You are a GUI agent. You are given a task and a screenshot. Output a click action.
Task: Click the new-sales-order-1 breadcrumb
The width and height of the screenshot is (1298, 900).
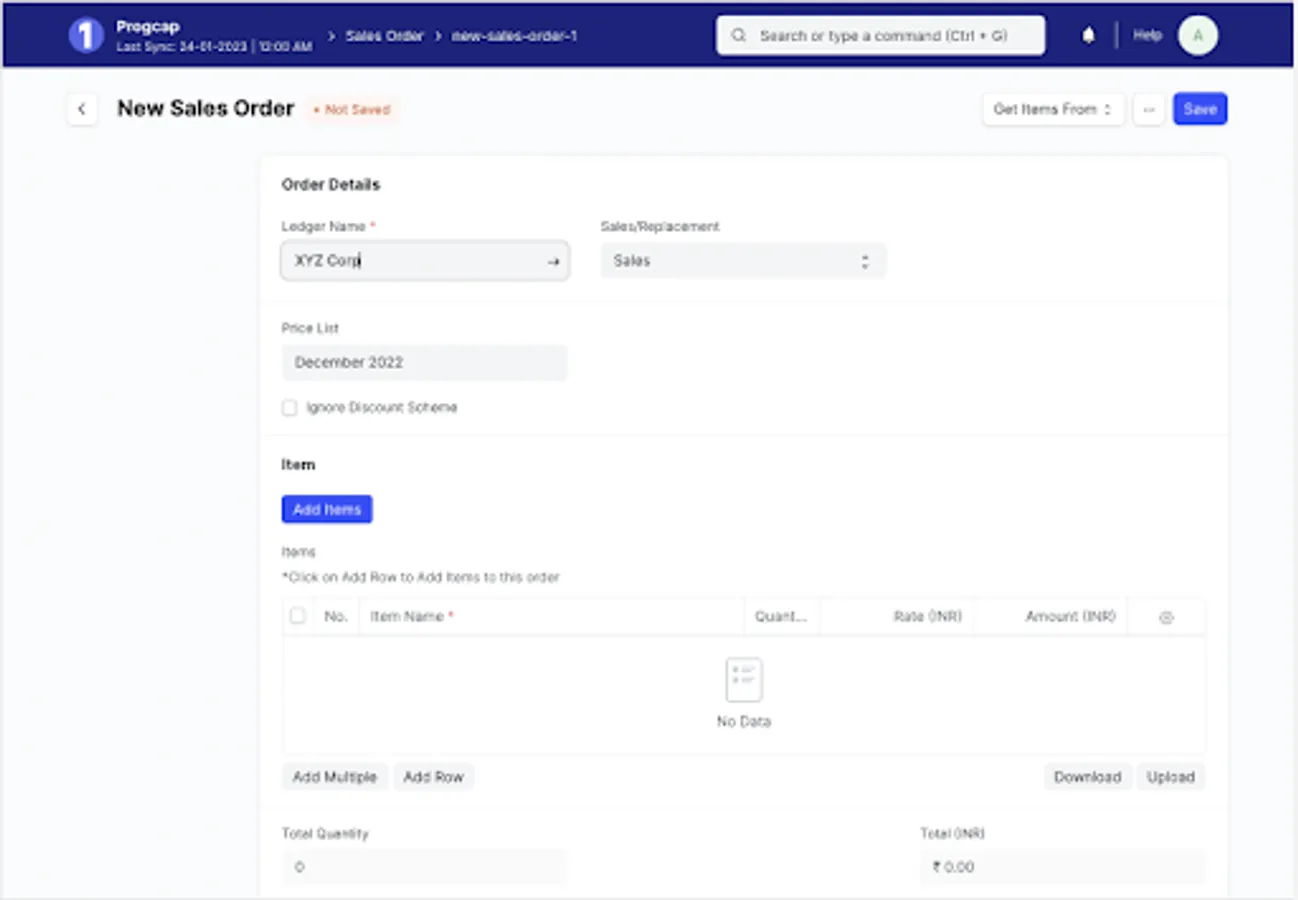click(x=514, y=36)
